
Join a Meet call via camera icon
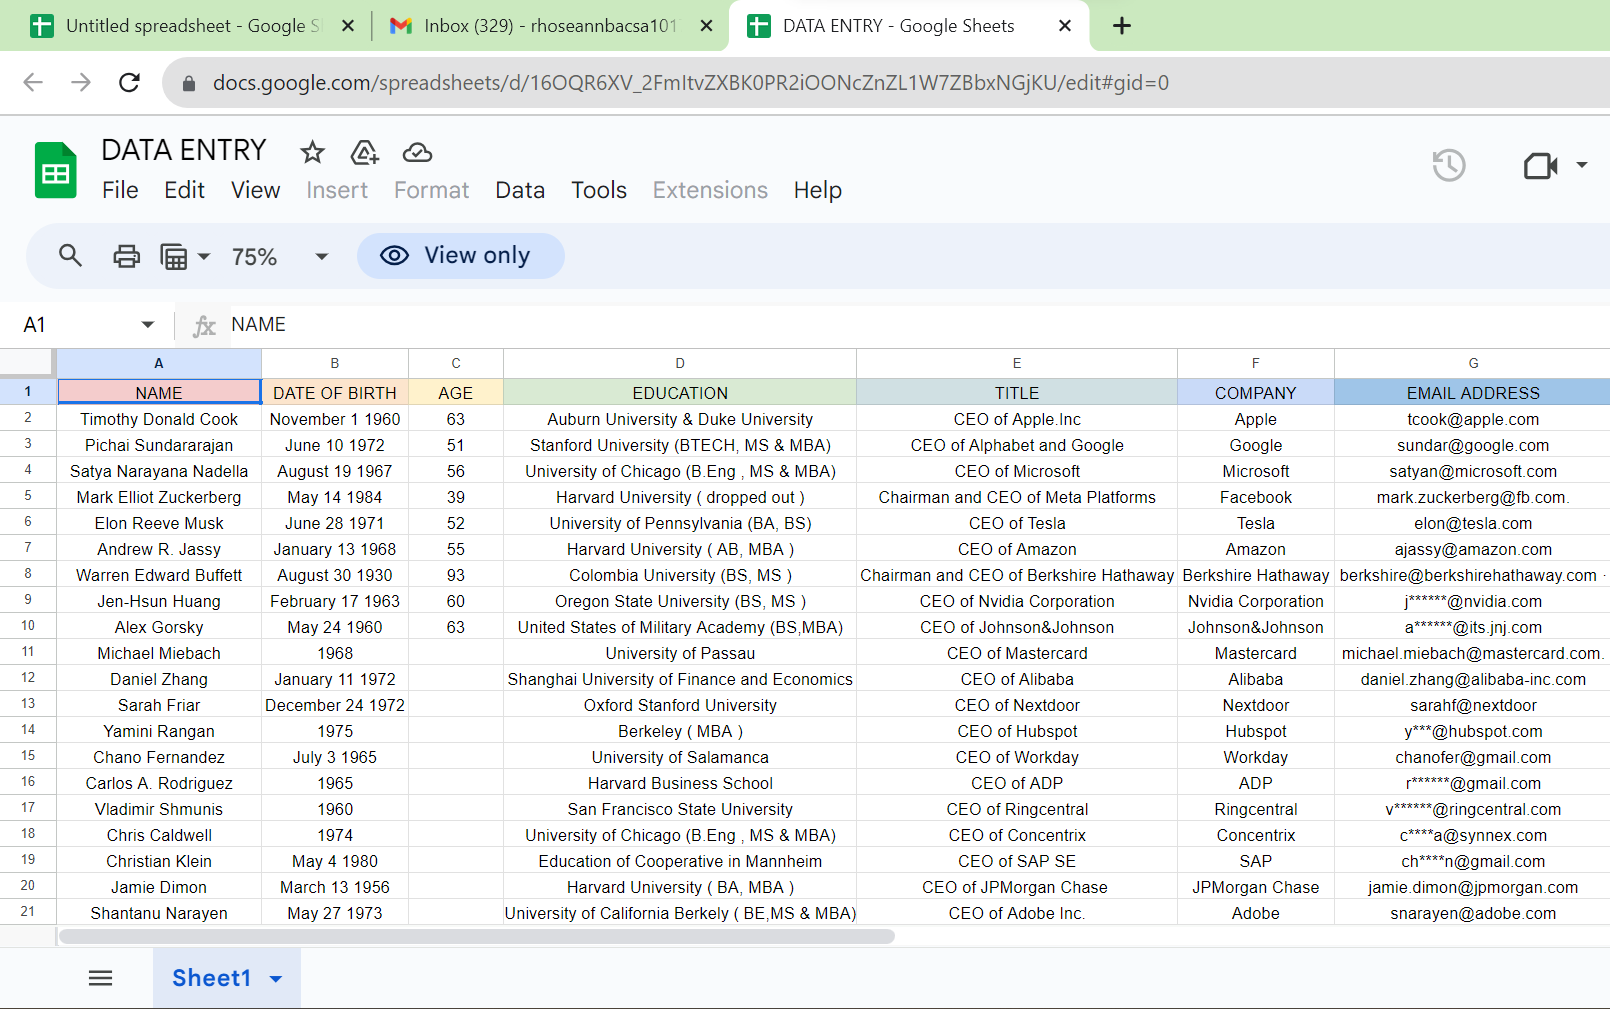(1540, 166)
